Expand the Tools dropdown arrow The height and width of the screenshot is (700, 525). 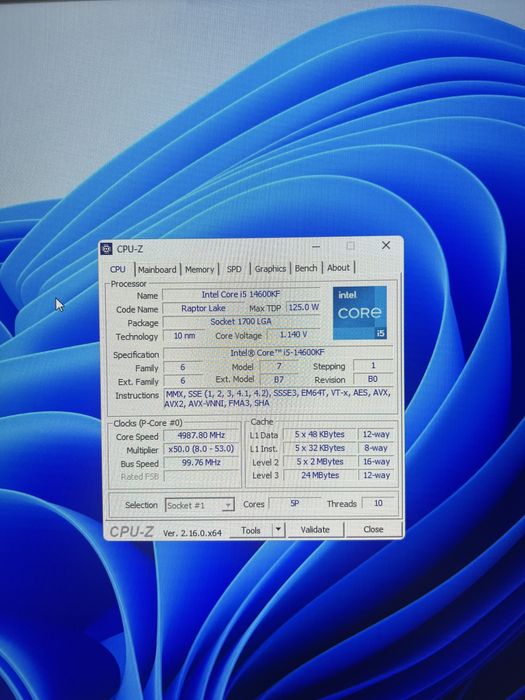278,529
